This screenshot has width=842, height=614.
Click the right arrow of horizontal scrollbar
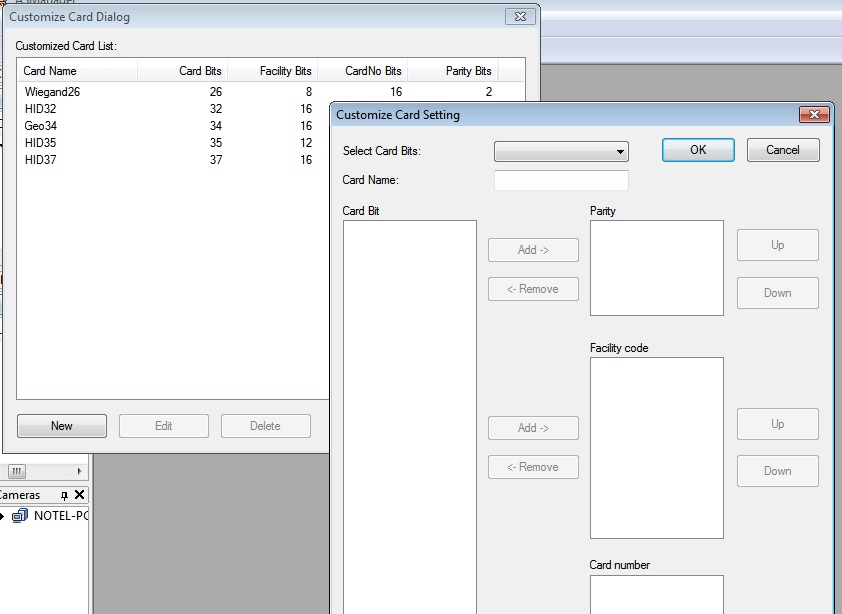79,472
